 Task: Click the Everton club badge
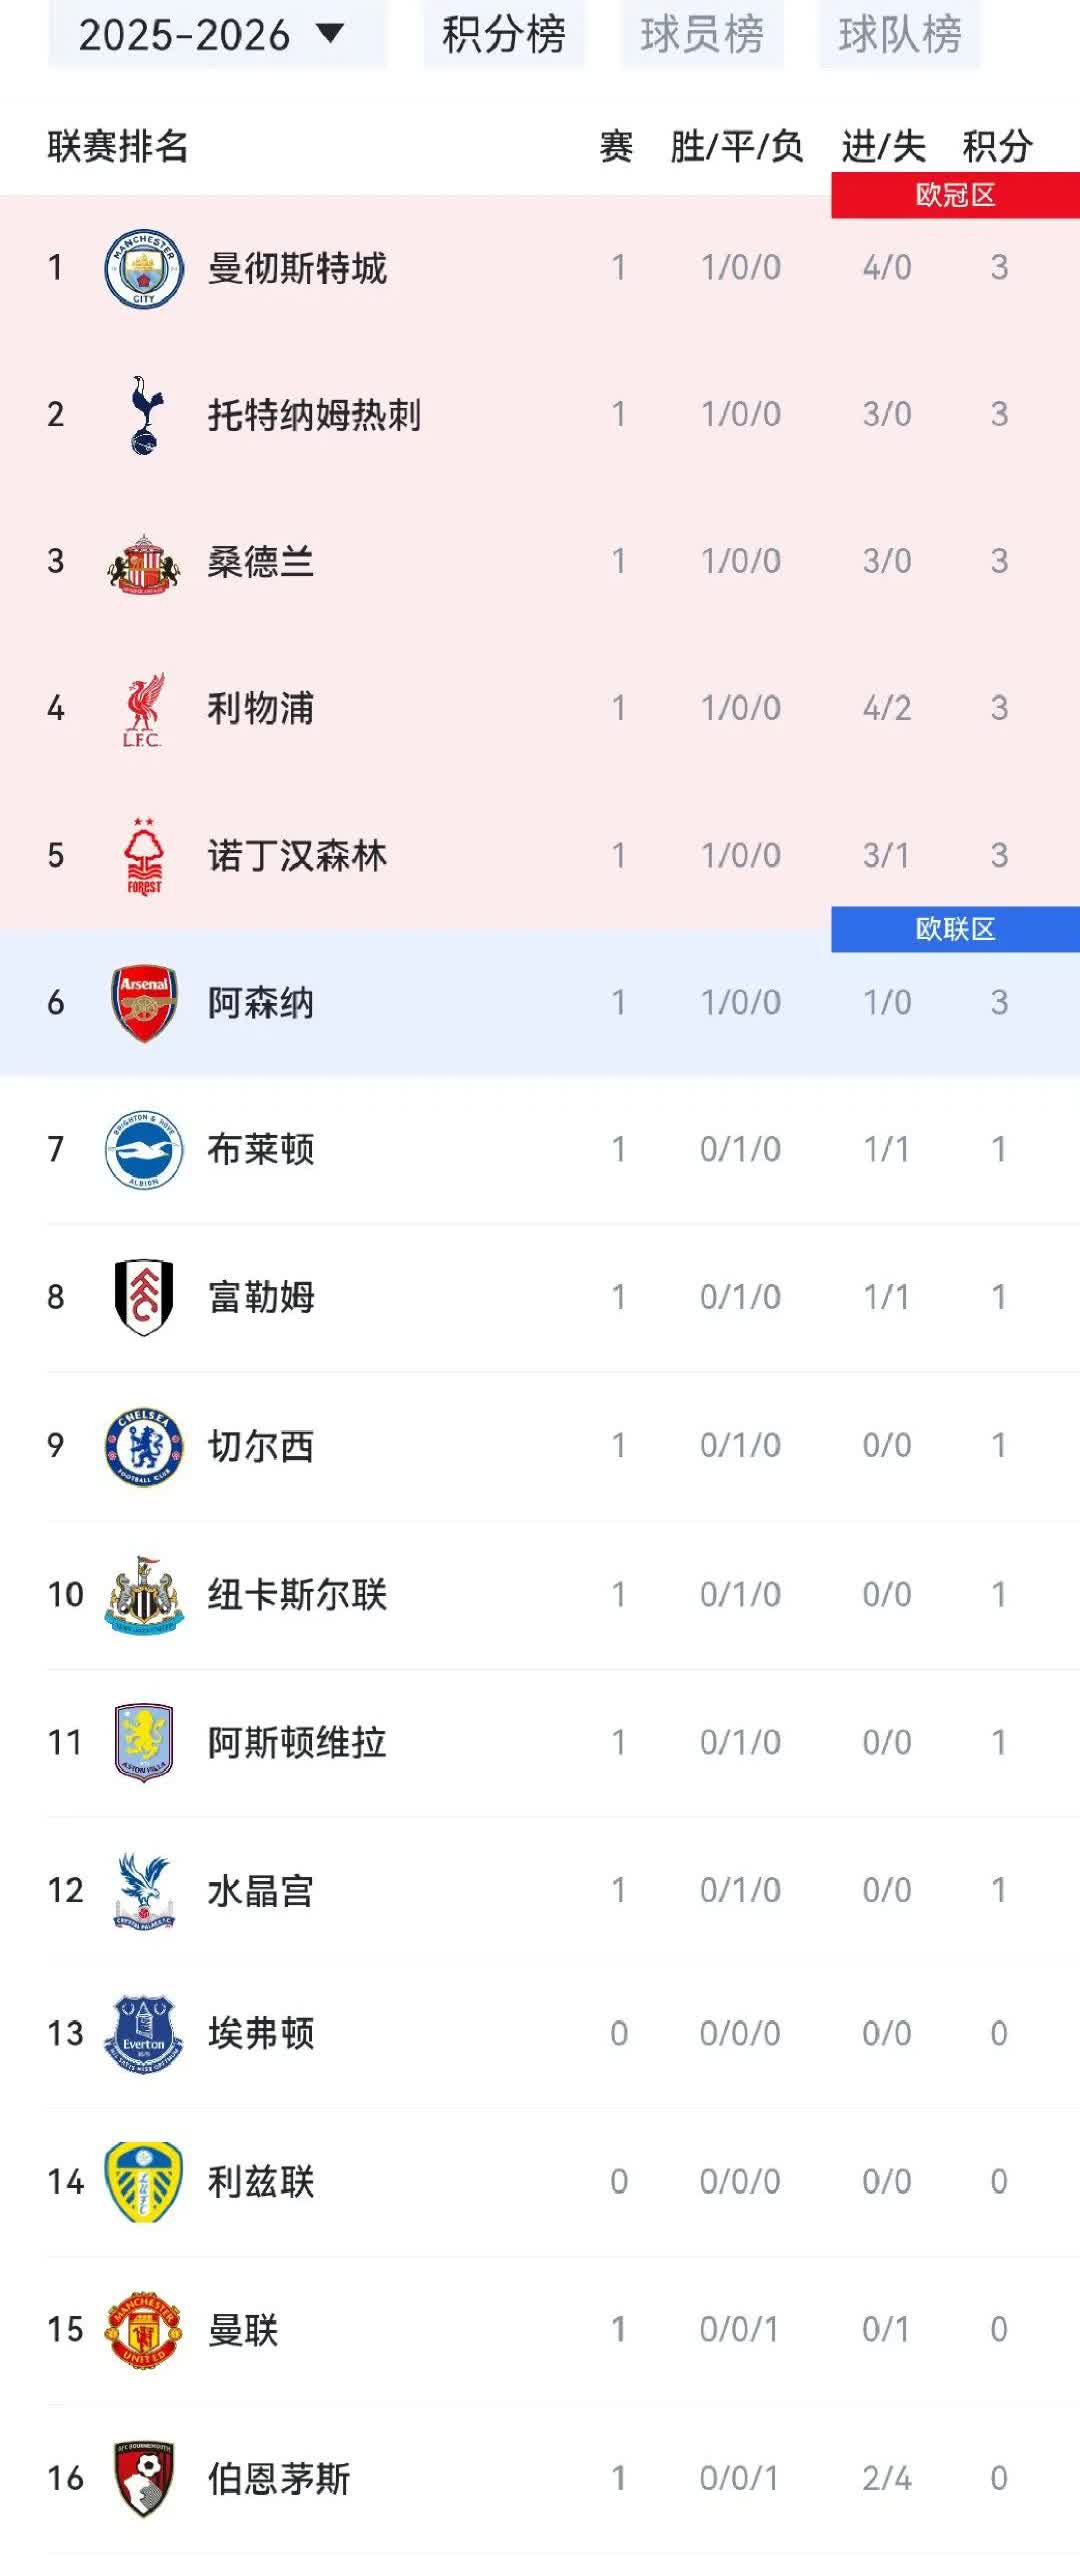click(144, 2034)
